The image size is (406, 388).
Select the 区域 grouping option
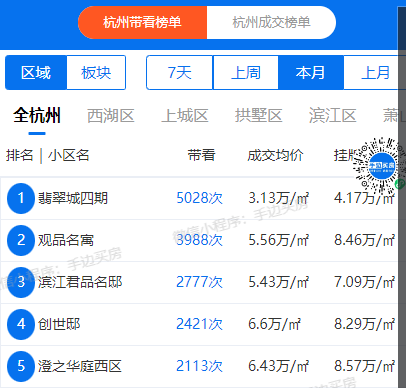(x=36, y=73)
